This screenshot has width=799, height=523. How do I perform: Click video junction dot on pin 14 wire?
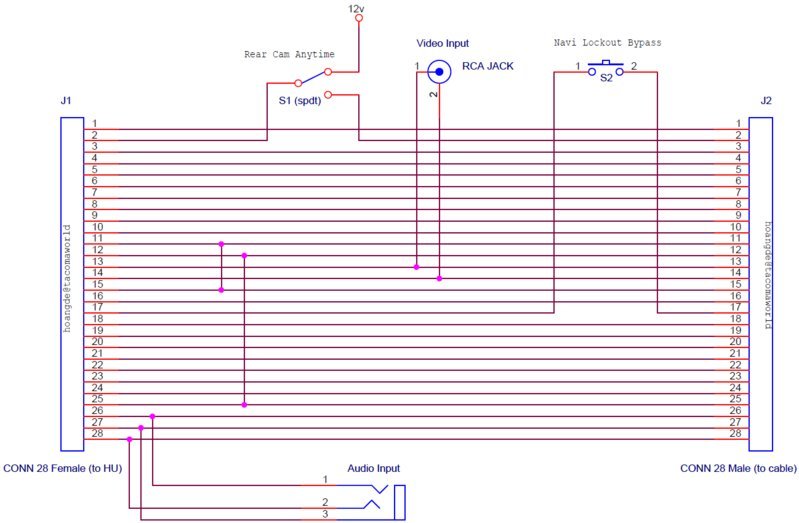439,278
